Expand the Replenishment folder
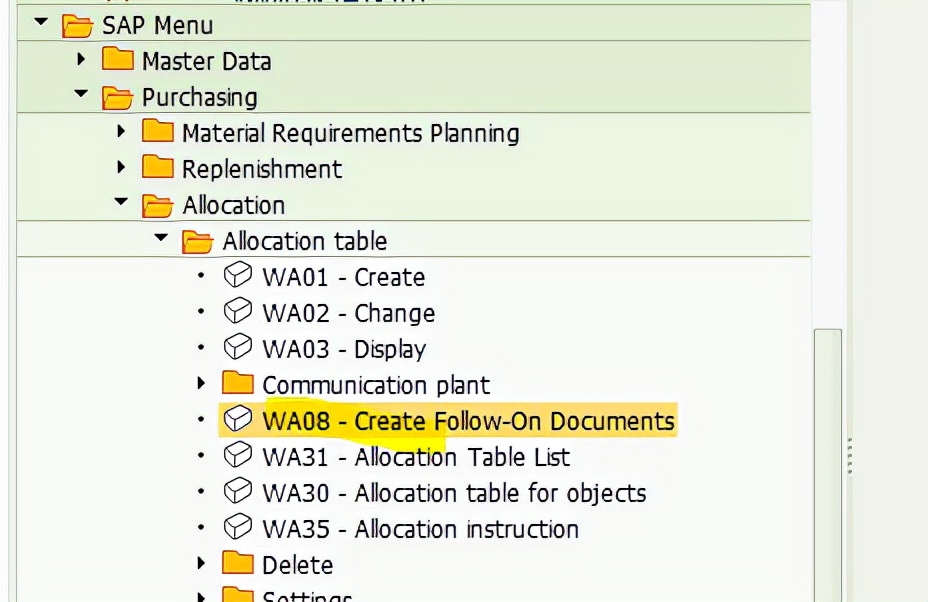This screenshot has width=928, height=602. click(x=120, y=168)
